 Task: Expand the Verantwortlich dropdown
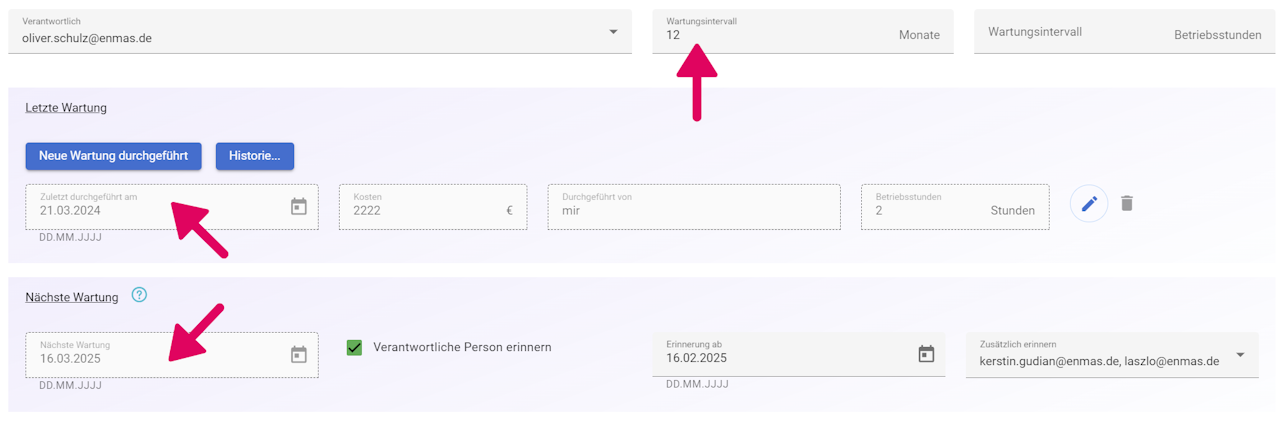(613, 33)
